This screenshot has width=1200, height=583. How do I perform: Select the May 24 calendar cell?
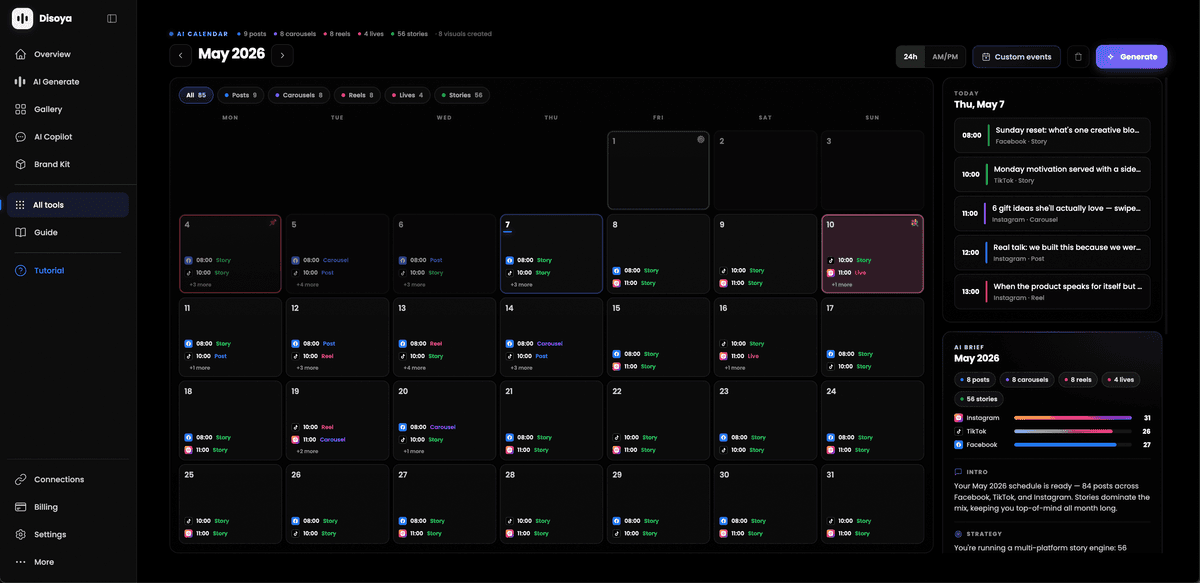pos(872,419)
